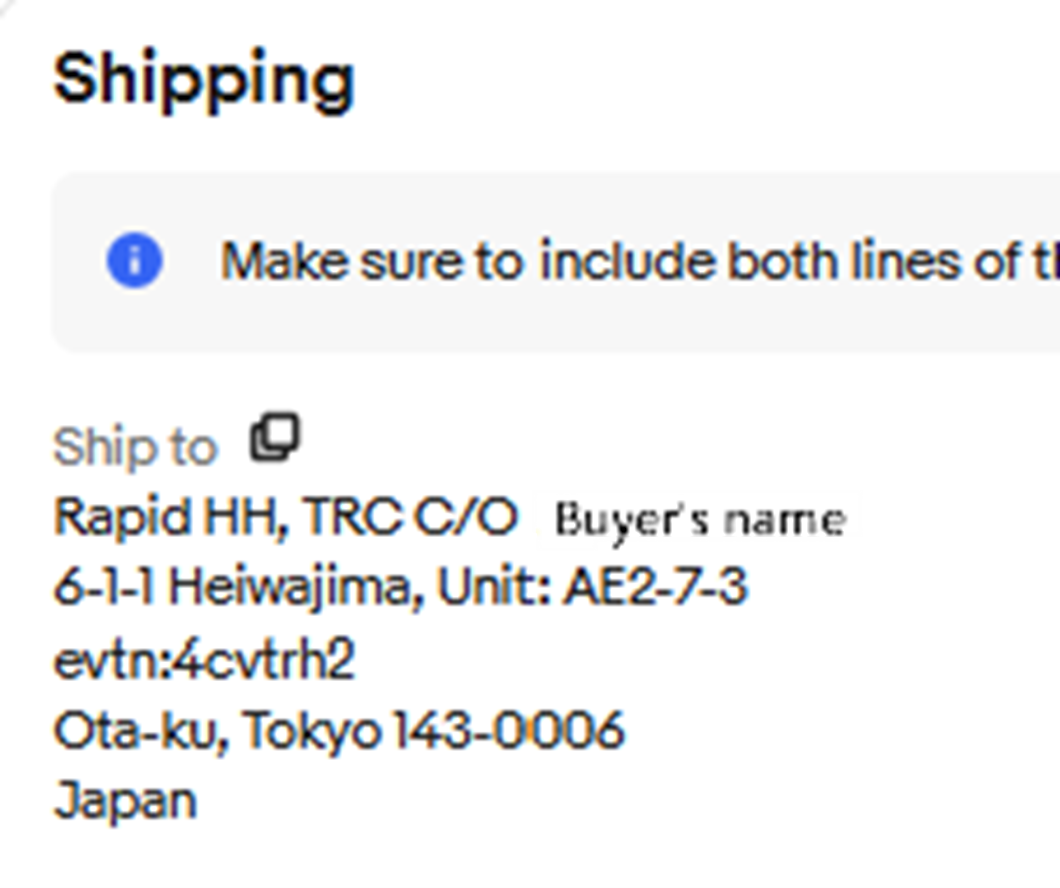
Task: Click the blue info icon in the notice
Action: (x=135, y=260)
